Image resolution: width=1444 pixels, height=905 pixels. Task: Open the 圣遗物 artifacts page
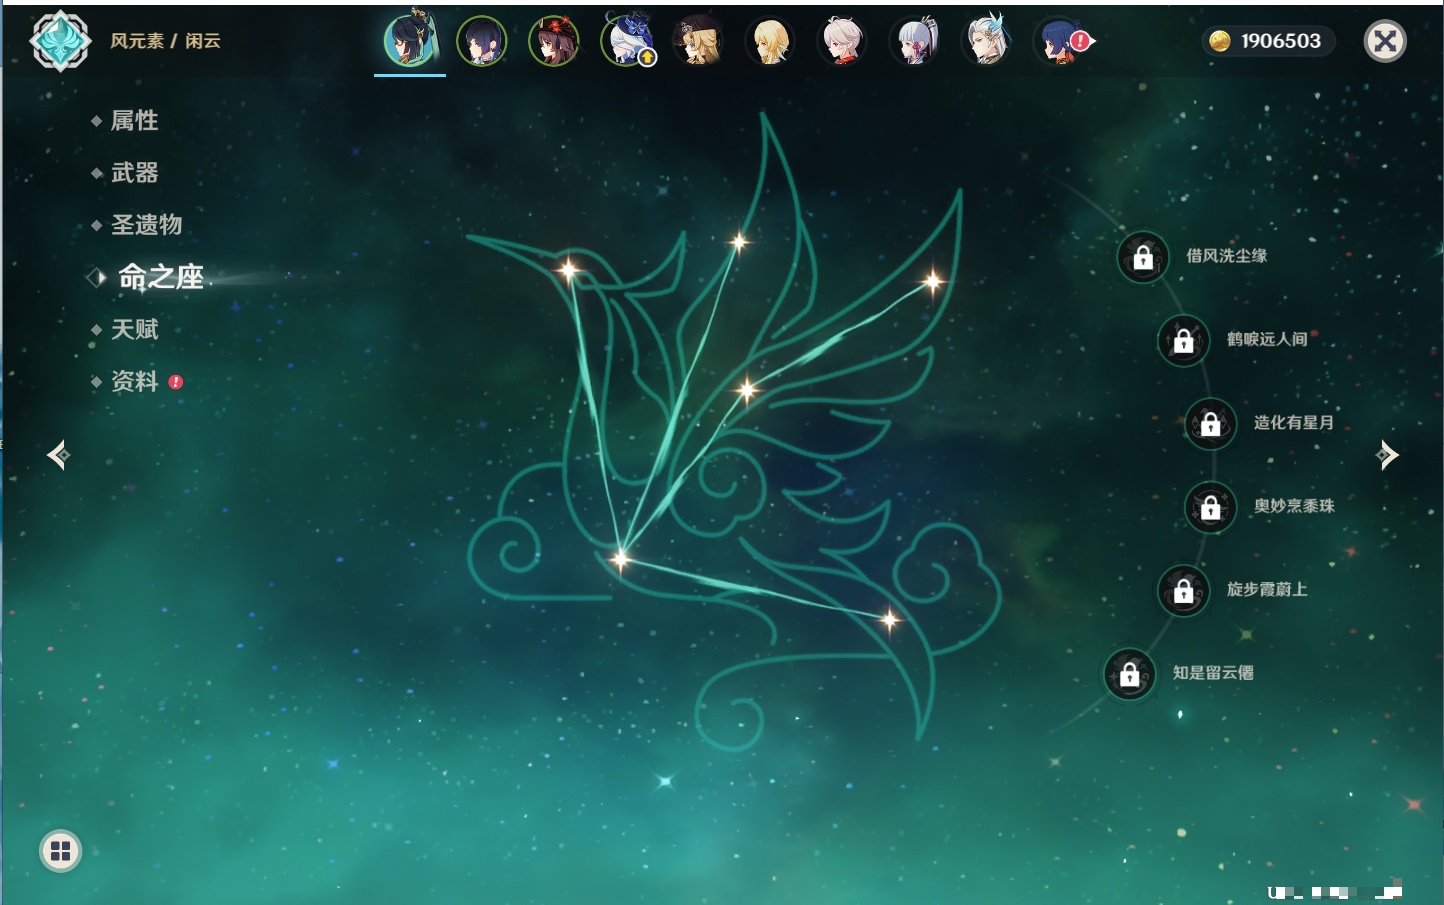coord(146,225)
